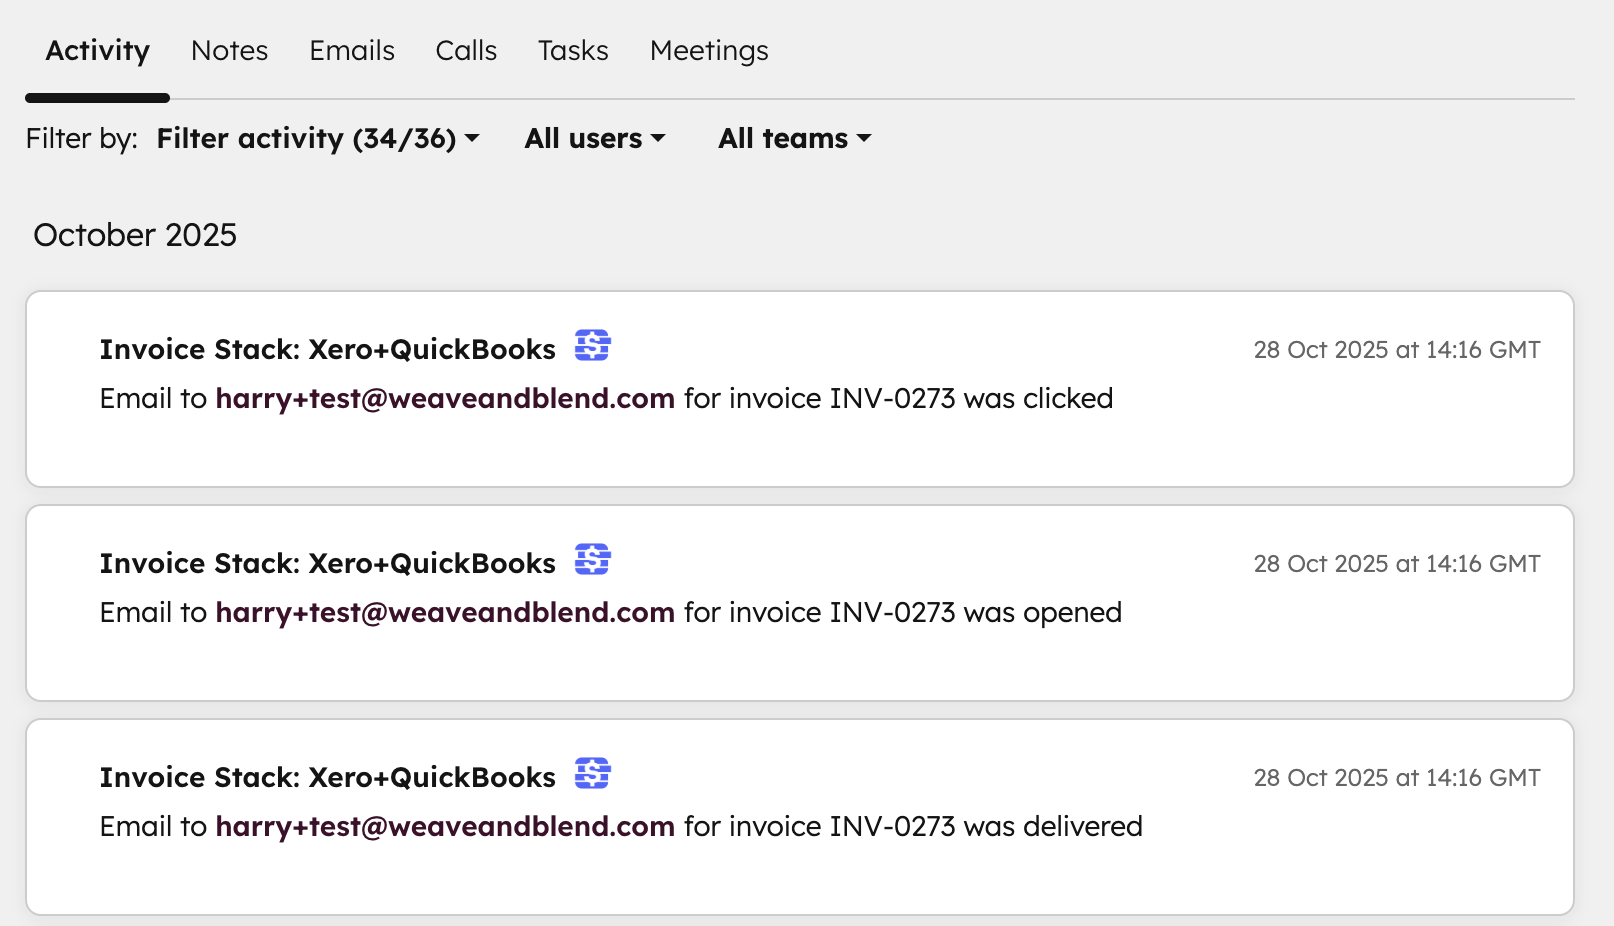Go to the Calls tab

coord(466,51)
